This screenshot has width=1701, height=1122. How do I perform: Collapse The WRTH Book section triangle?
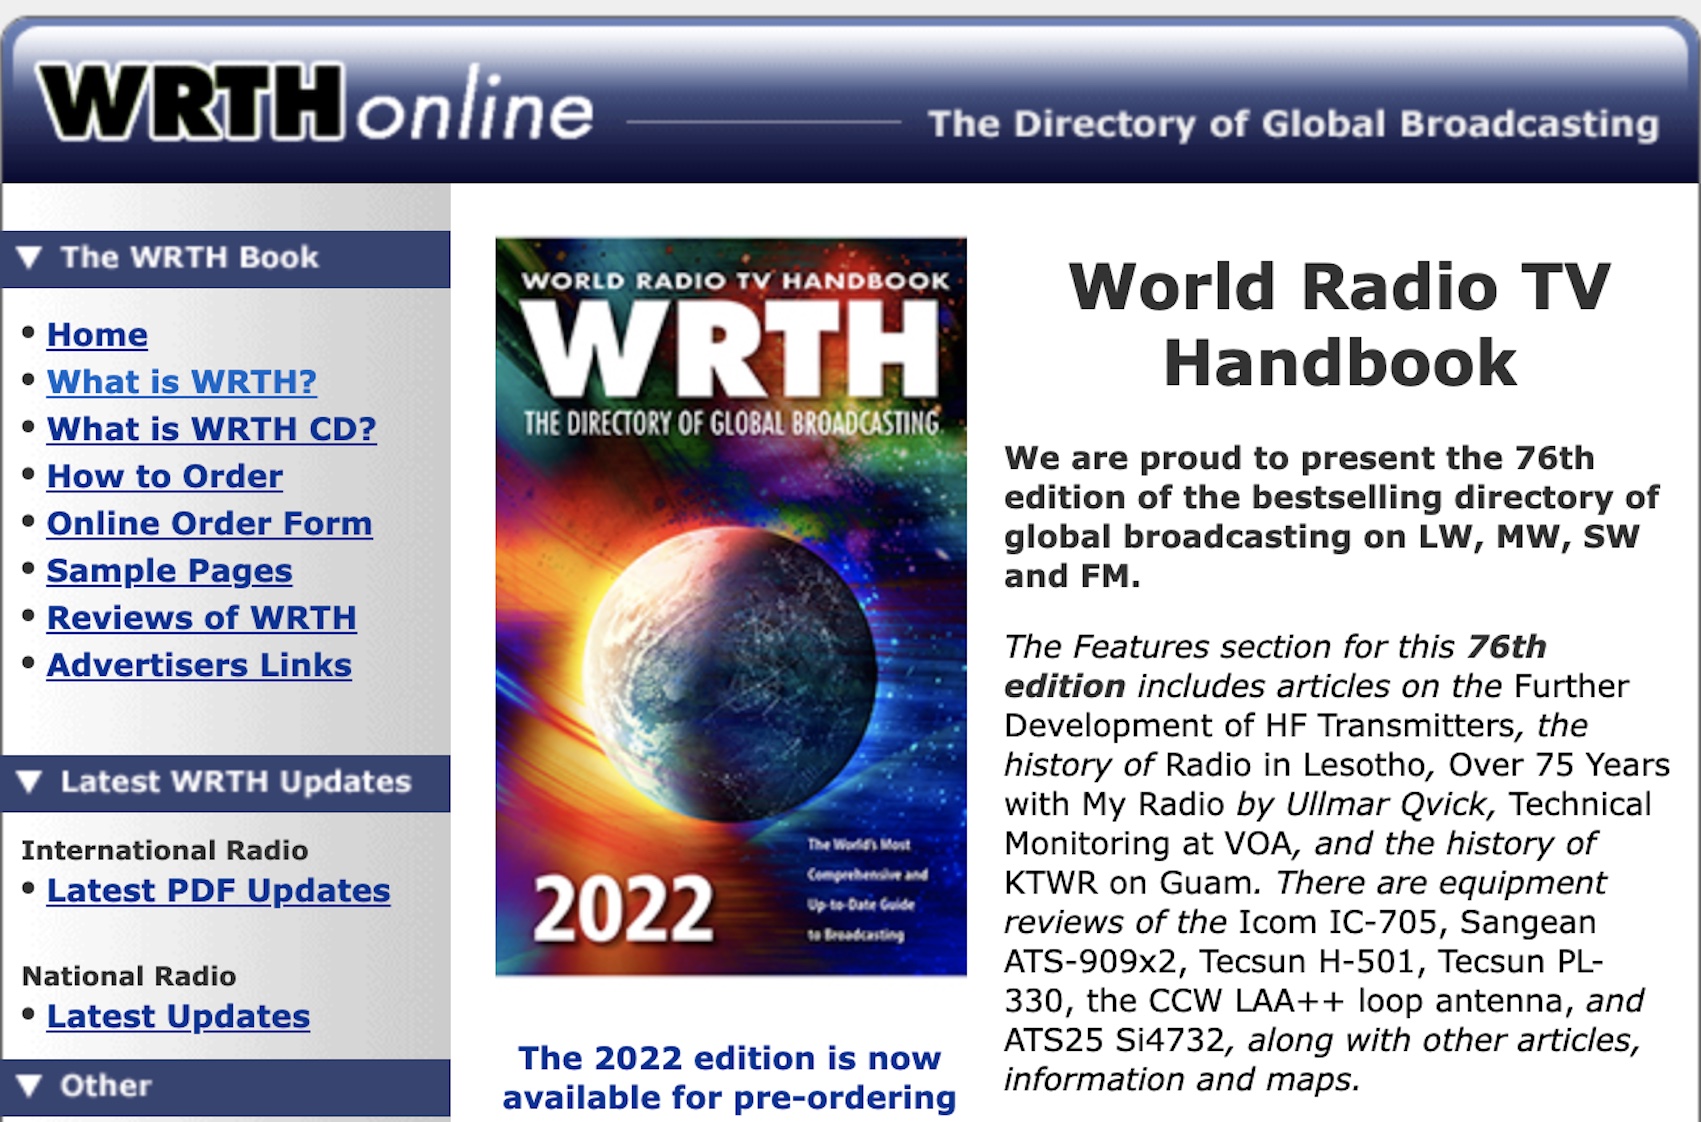tap(28, 257)
